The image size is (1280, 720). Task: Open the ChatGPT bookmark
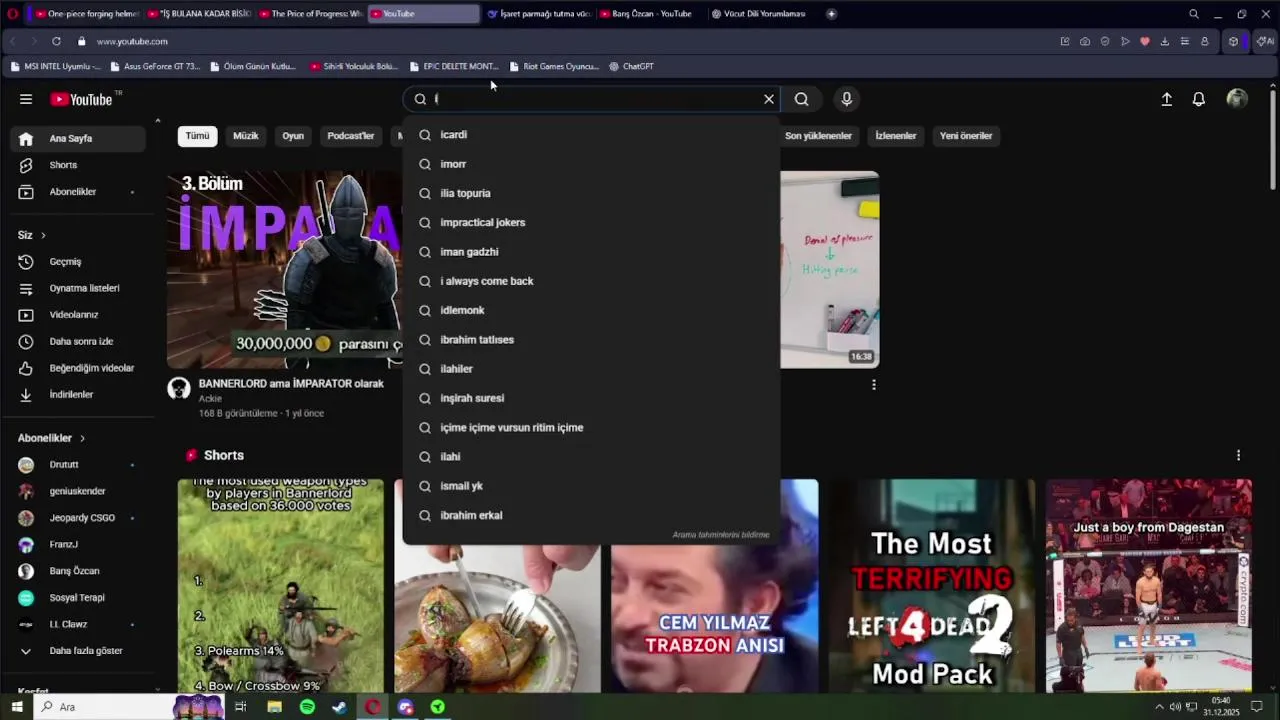pyautogui.click(x=631, y=66)
